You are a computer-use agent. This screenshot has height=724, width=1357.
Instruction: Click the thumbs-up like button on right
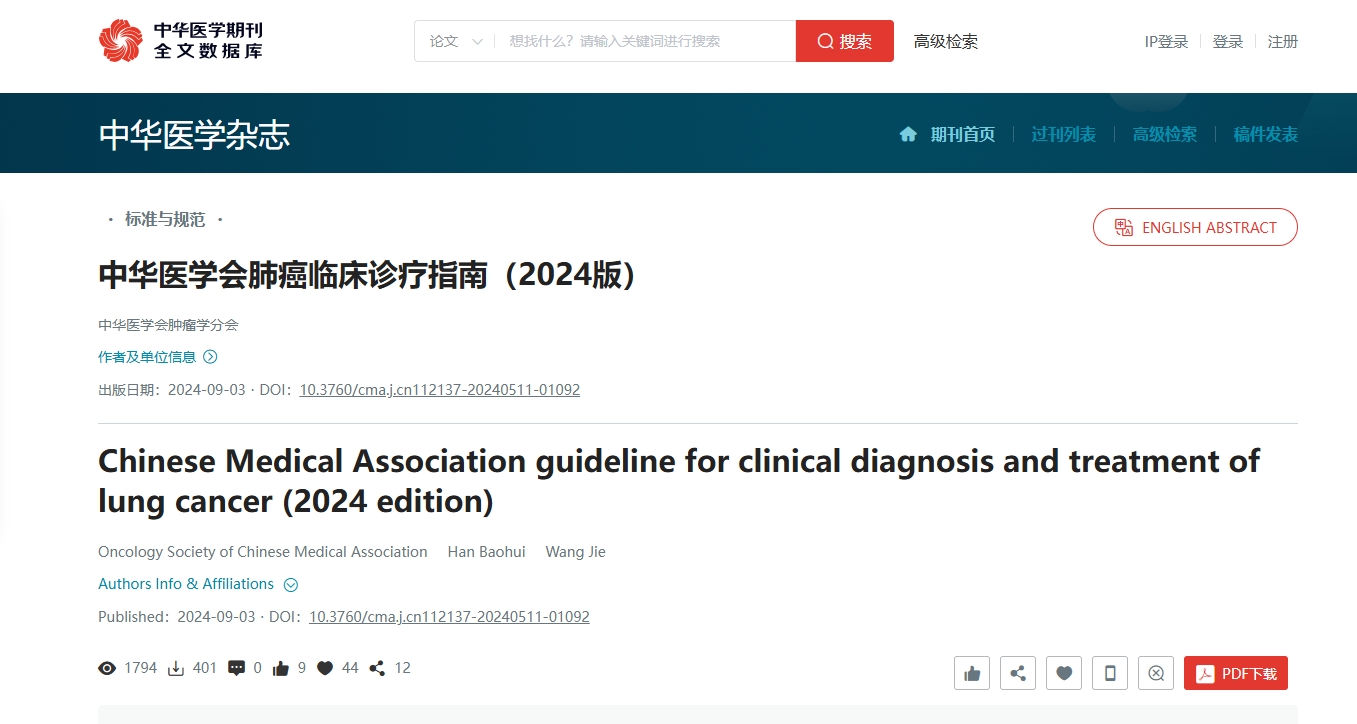972,673
